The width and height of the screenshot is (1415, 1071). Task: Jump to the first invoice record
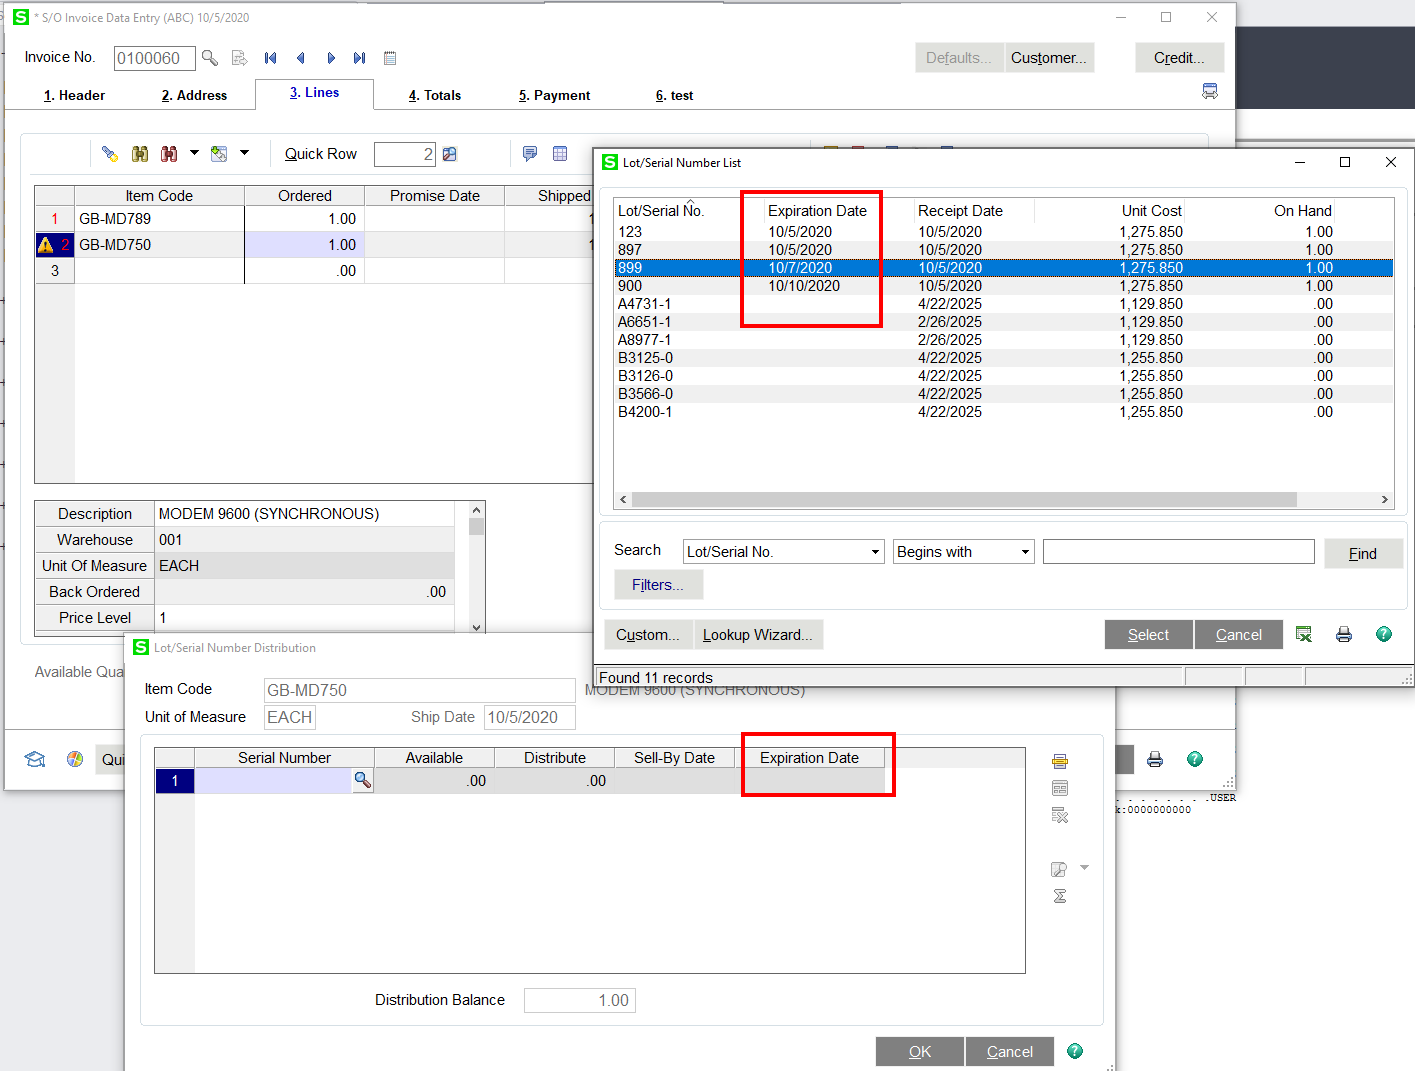[x=270, y=58]
